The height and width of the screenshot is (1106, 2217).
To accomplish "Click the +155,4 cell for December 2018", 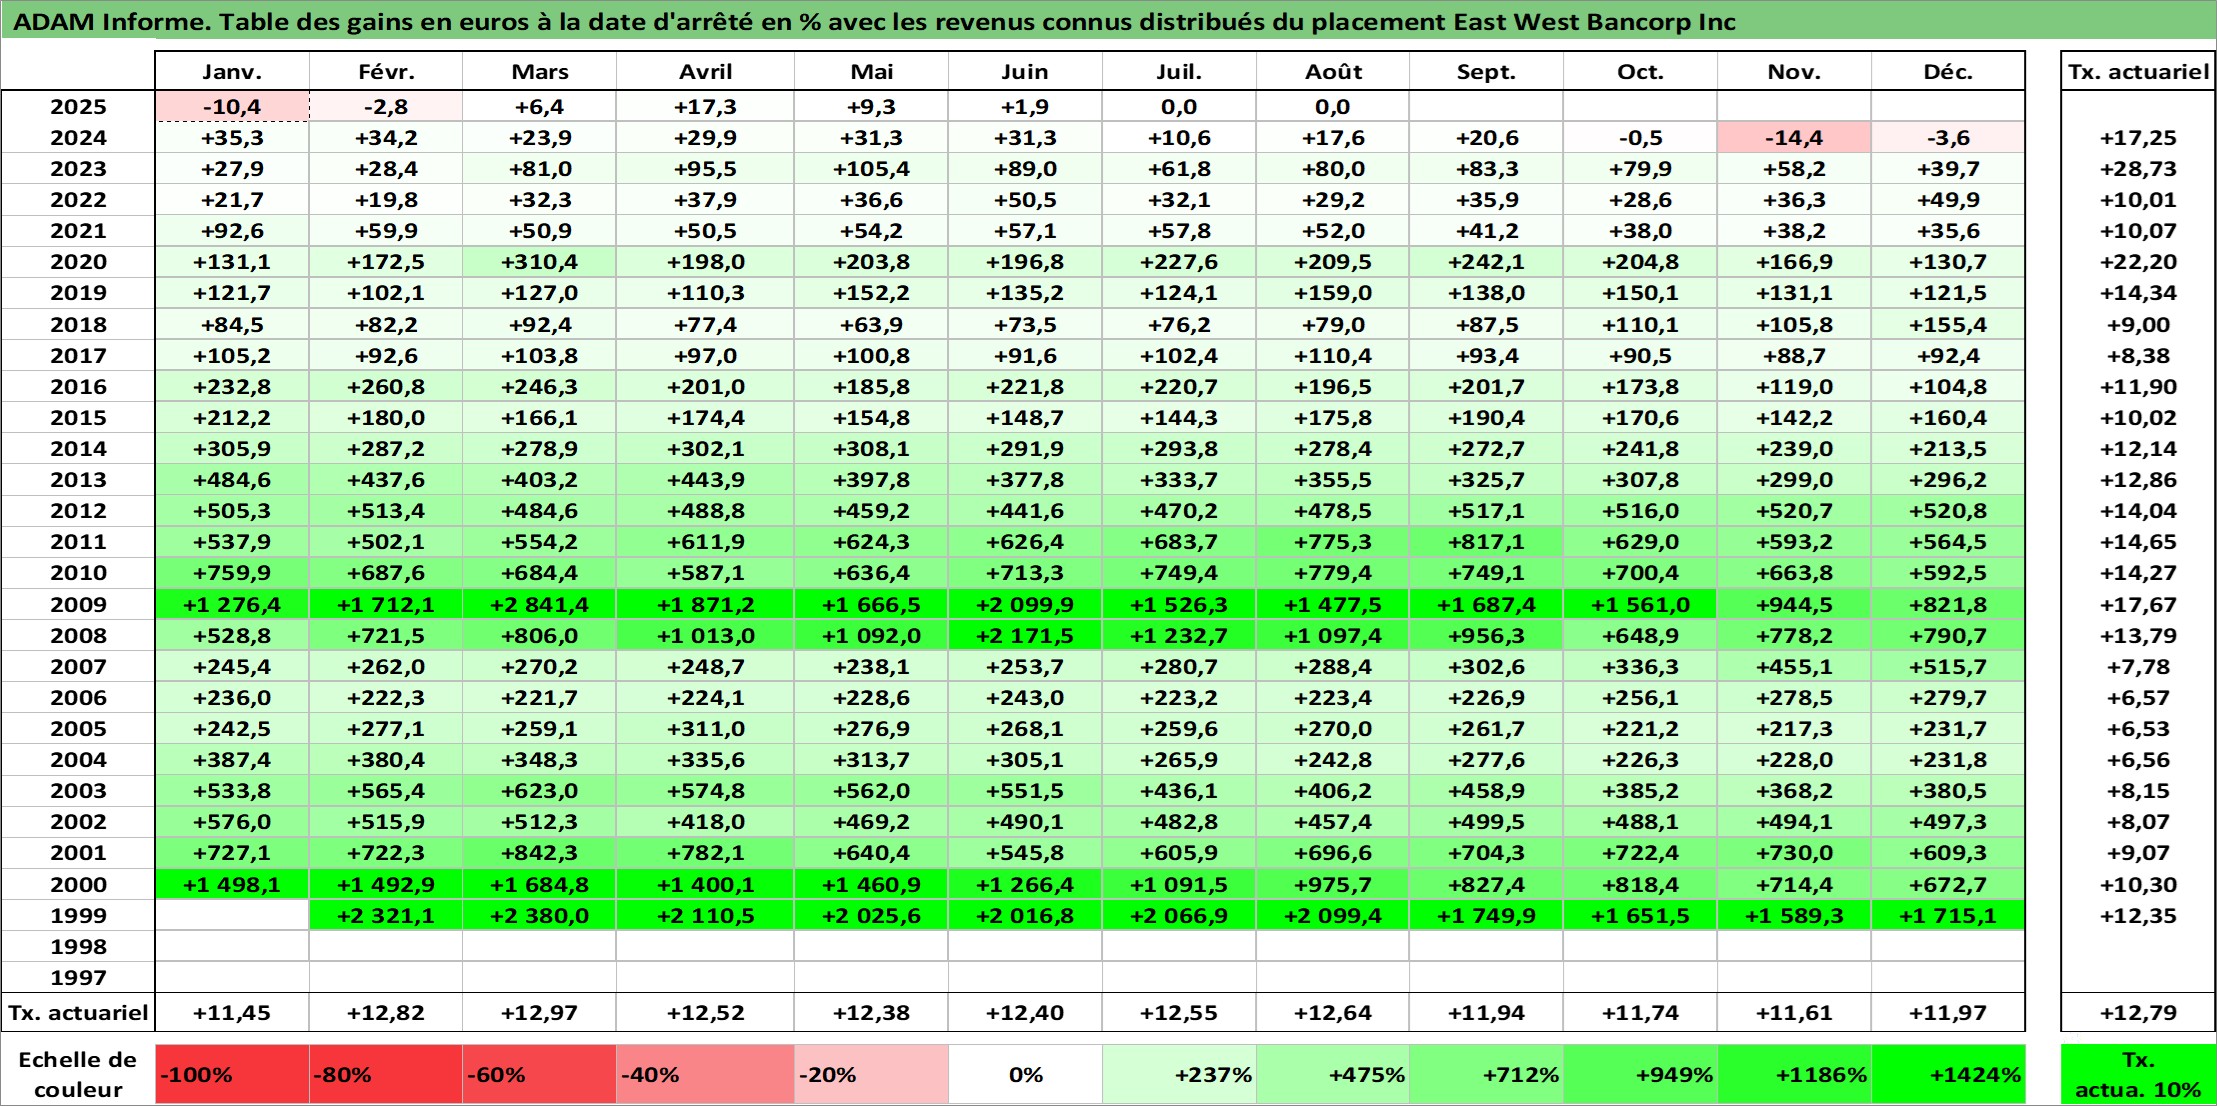I will coord(1948,325).
